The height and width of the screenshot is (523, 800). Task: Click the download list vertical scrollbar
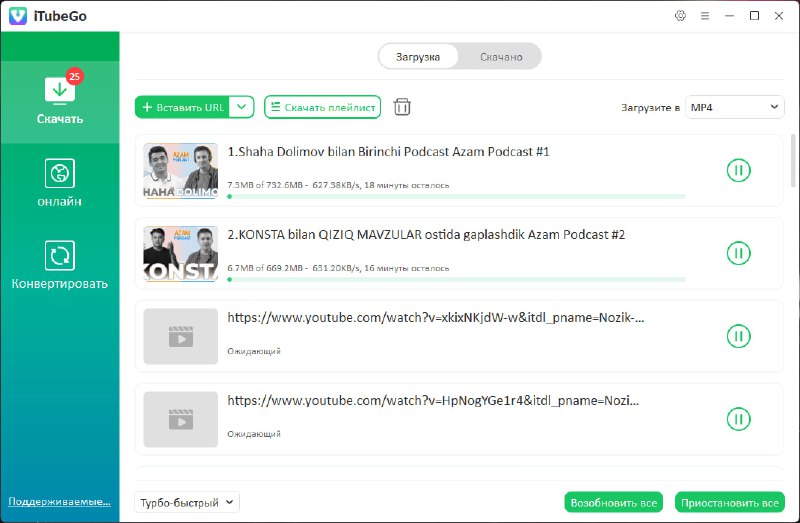pyautogui.click(x=792, y=161)
